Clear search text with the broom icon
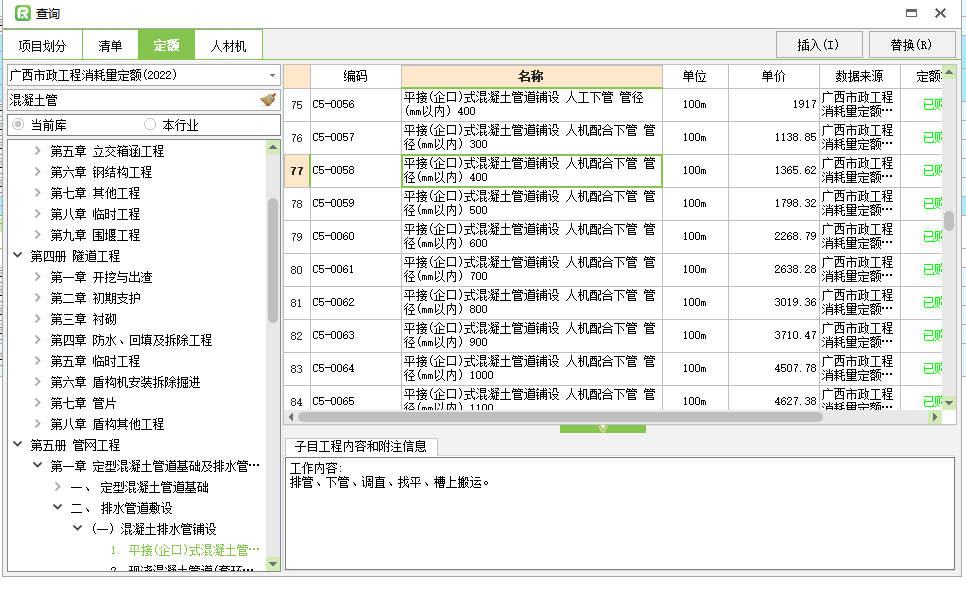 pyautogui.click(x=268, y=100)
